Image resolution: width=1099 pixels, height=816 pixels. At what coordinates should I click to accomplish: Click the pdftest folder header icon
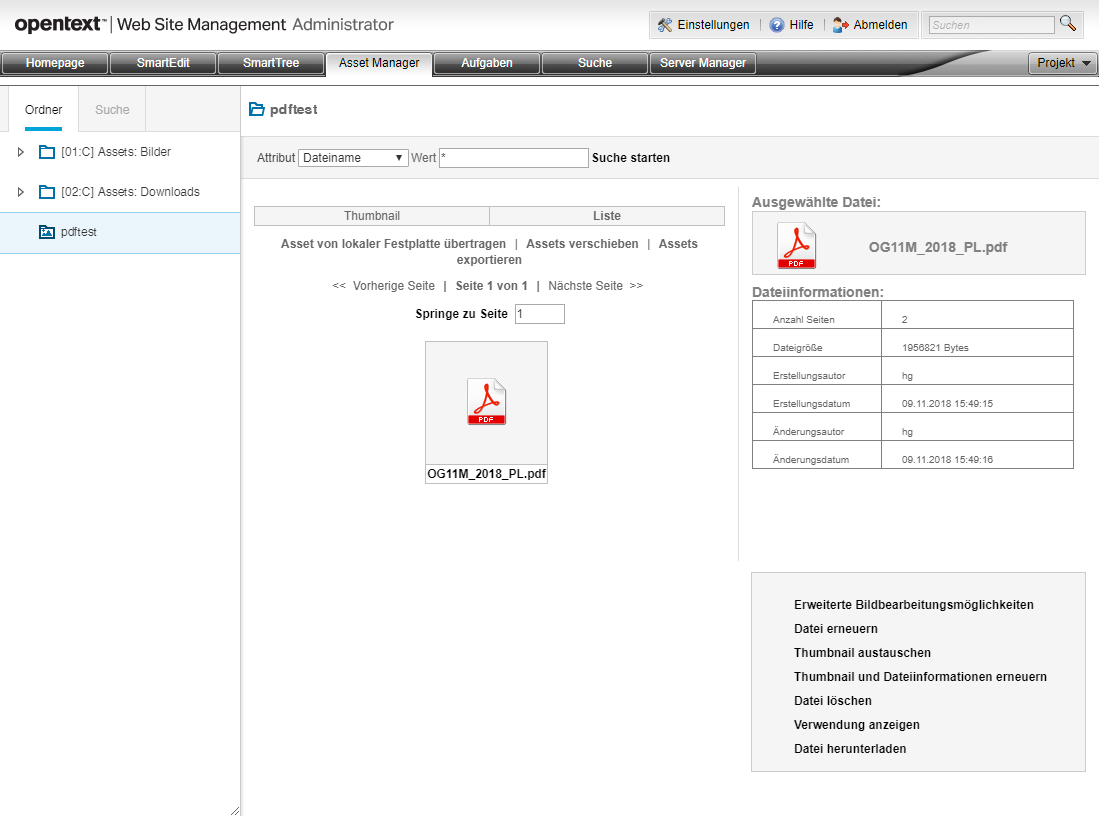(257, 109)
